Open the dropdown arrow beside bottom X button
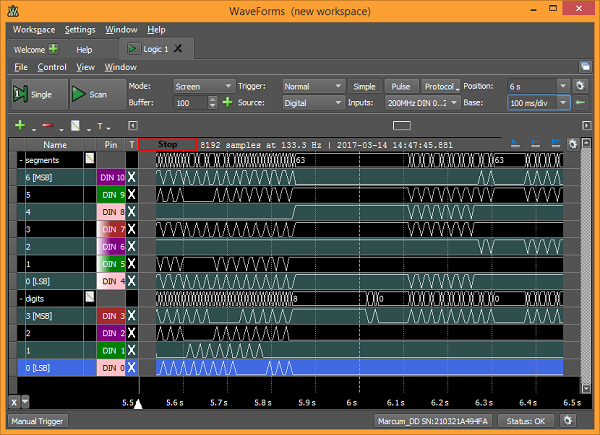The image size is (600, 435). 25,402
